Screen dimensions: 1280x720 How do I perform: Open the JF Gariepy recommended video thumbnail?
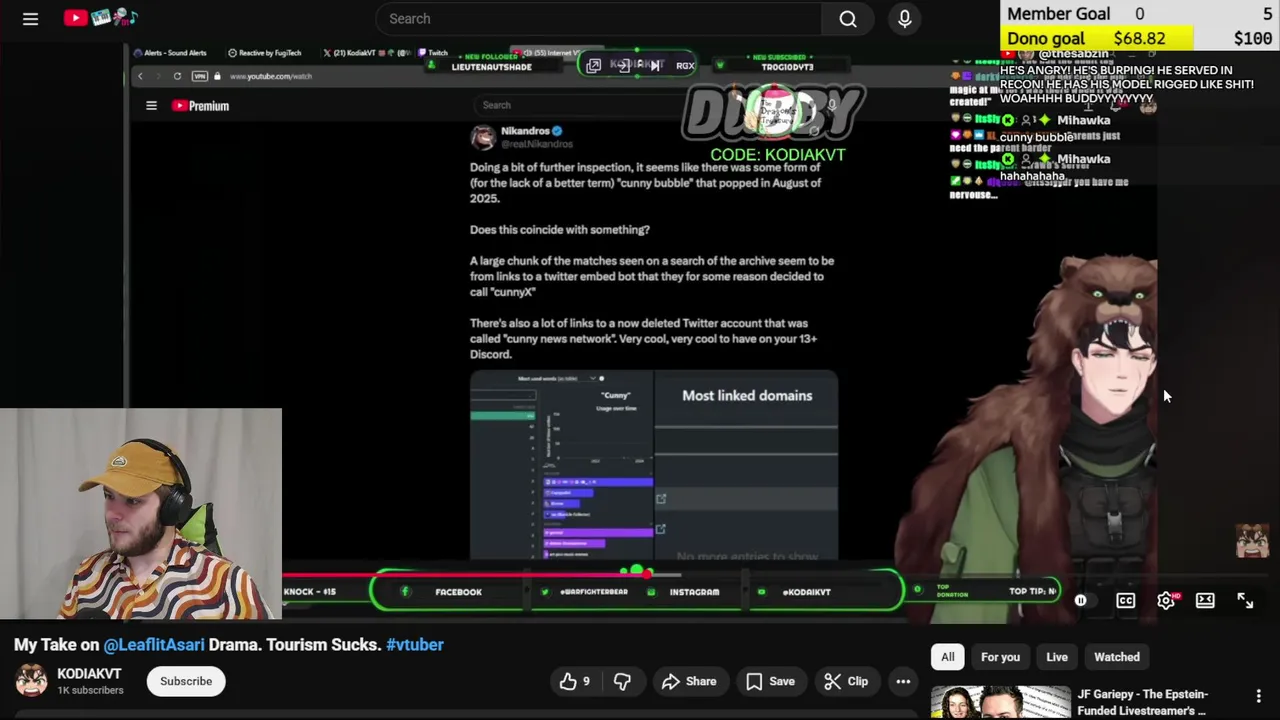pyautogui.click(x=1000, y=703)
